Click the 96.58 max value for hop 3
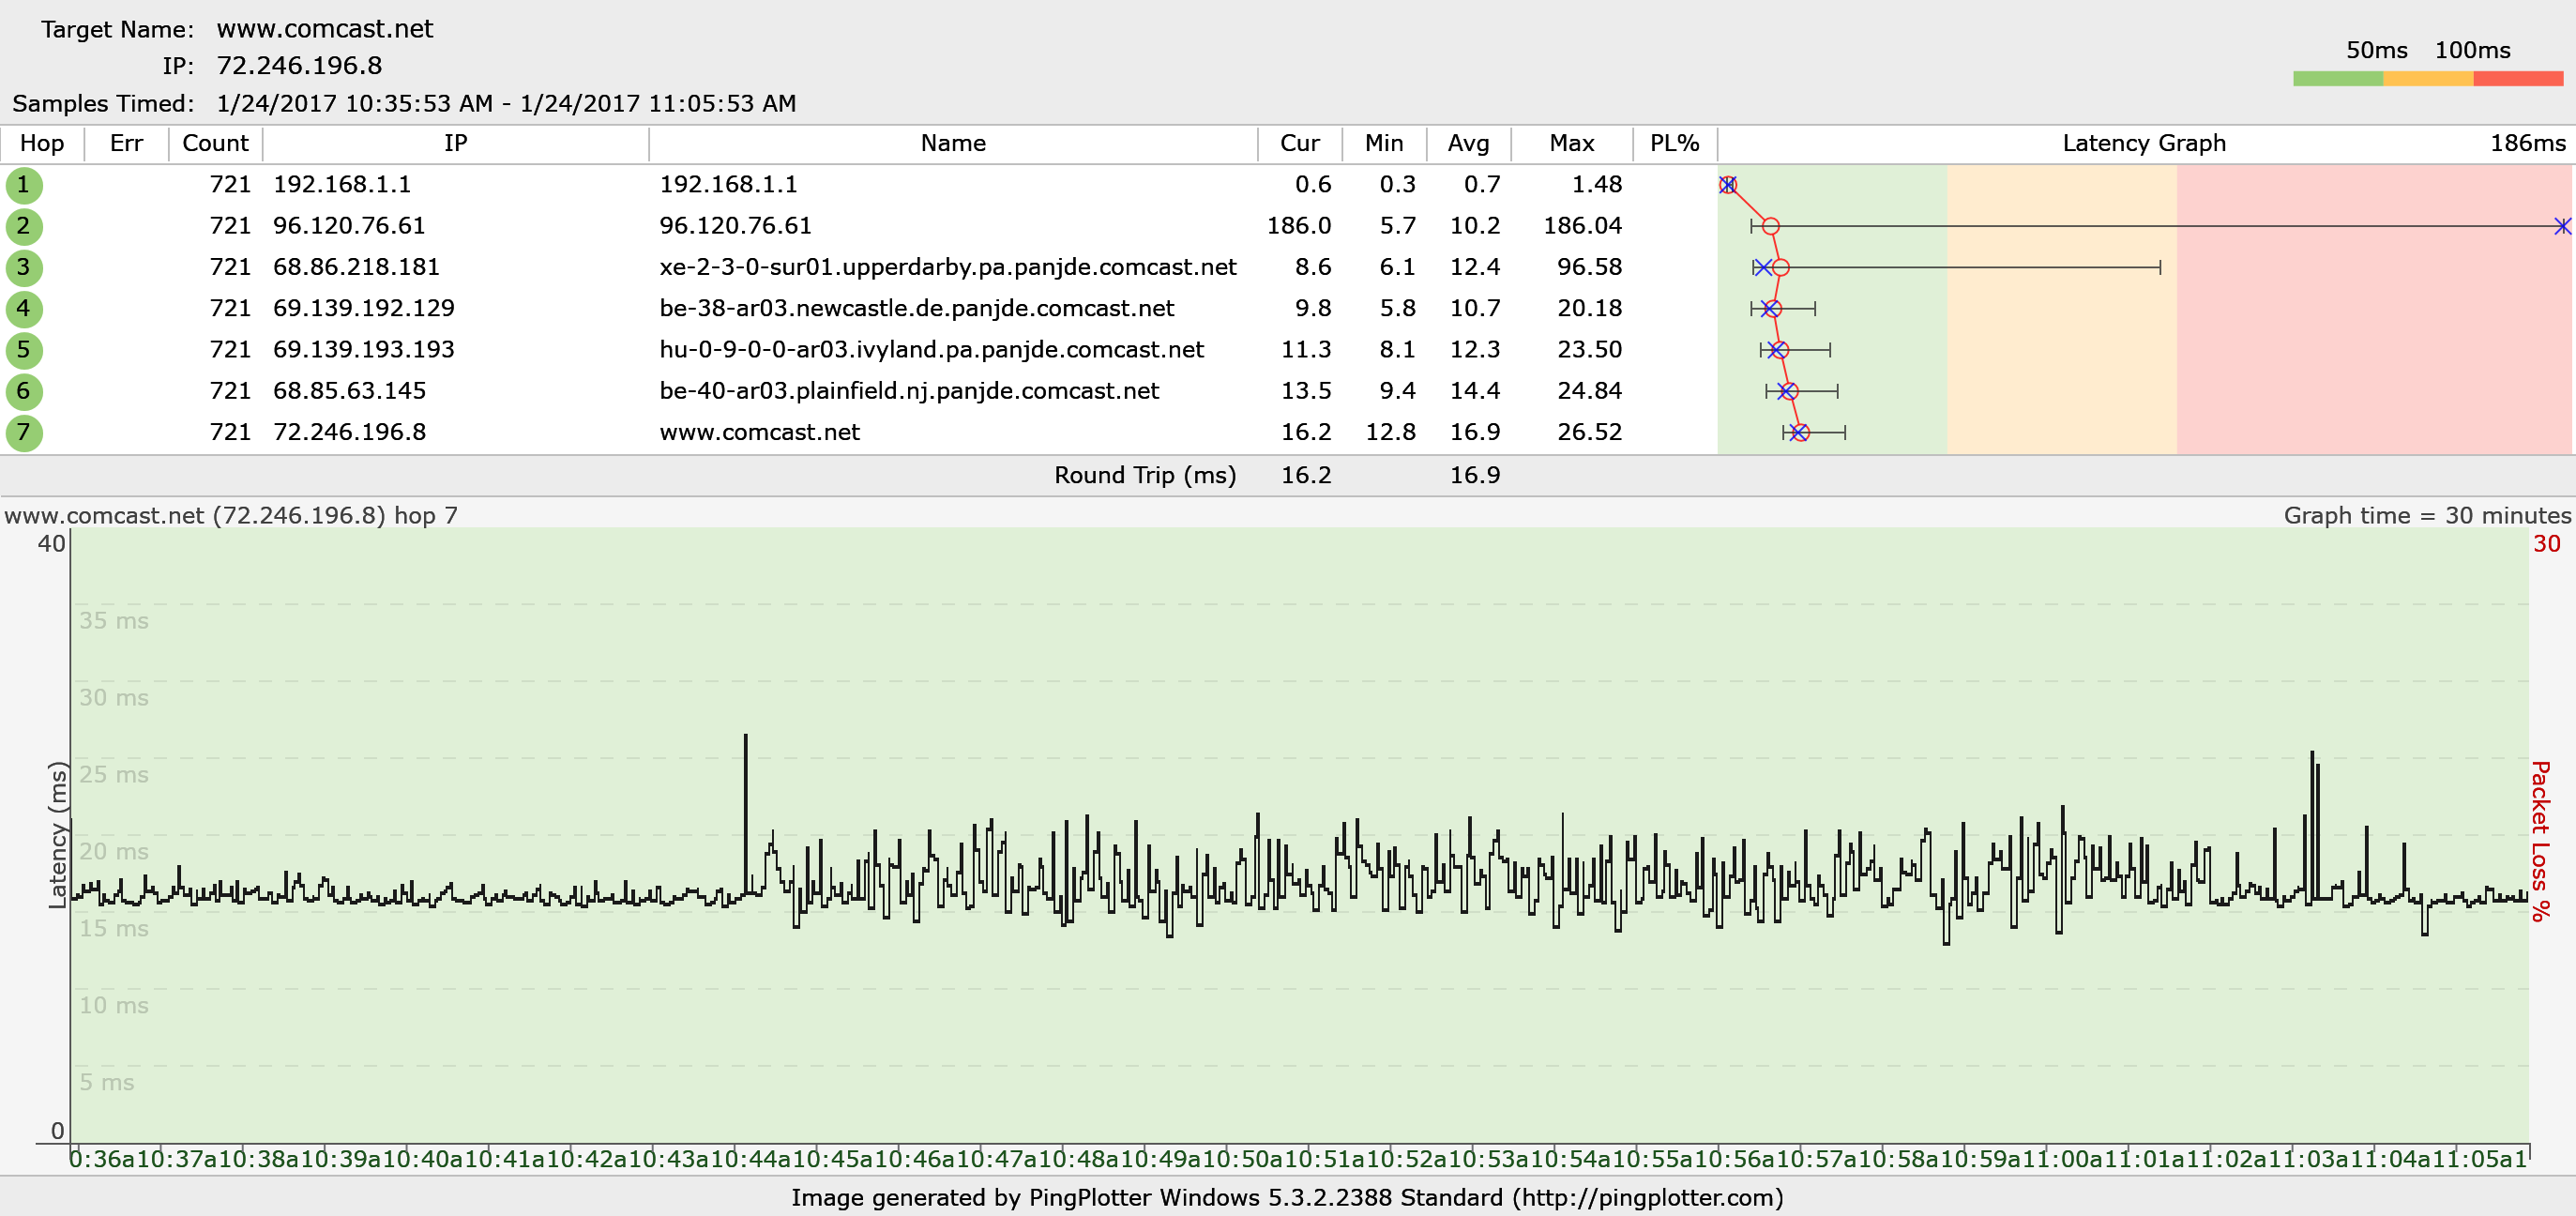Screen dimensions: 2576x1216 (1589, 267)
